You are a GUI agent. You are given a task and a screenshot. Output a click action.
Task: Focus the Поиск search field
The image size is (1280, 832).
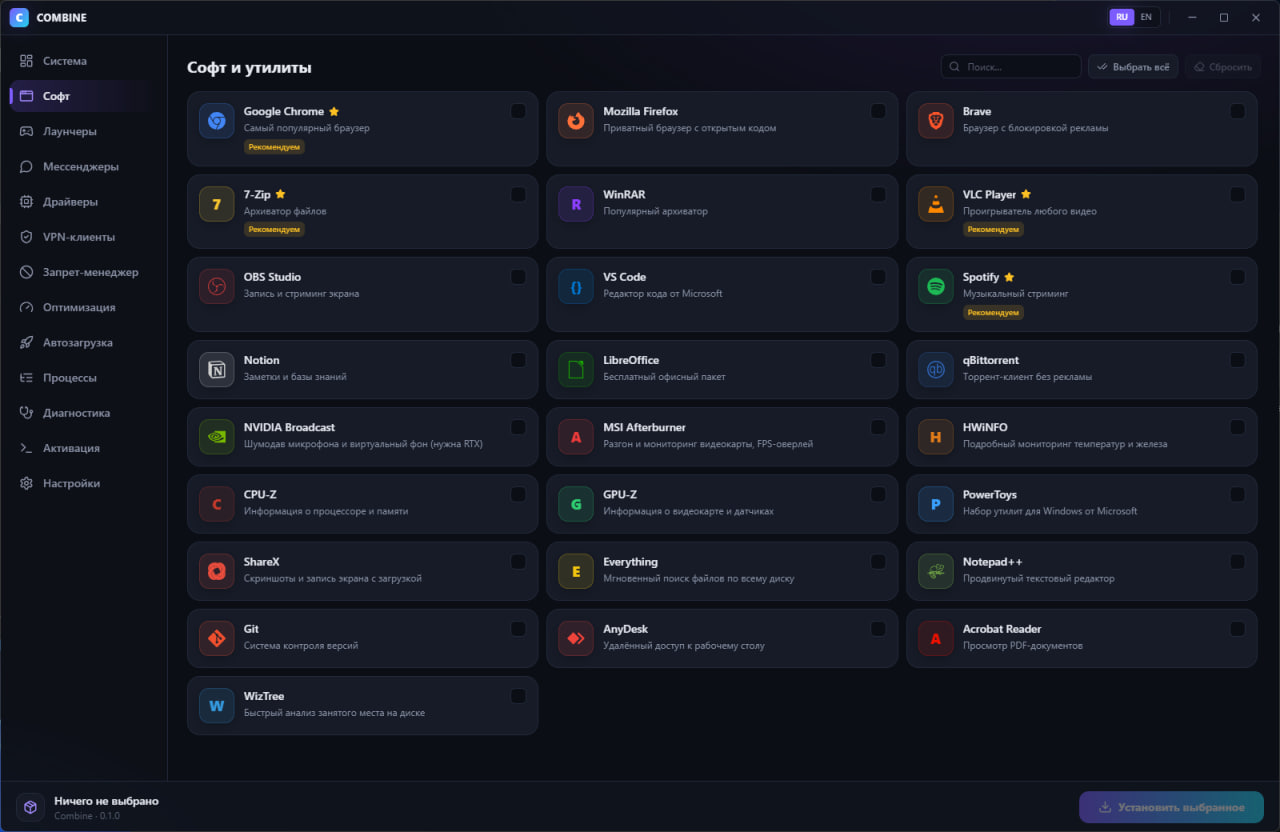coord(1011,67)
